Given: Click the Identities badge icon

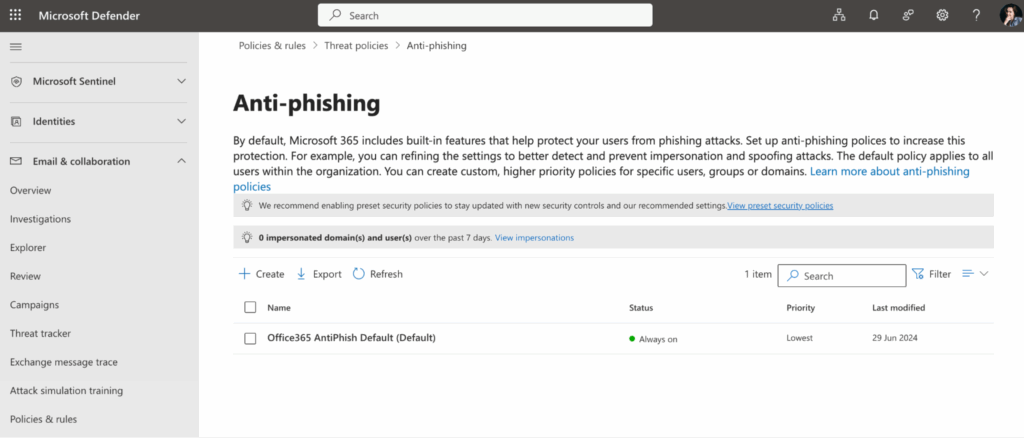Looking at the screenshot, I should point(17,121).
